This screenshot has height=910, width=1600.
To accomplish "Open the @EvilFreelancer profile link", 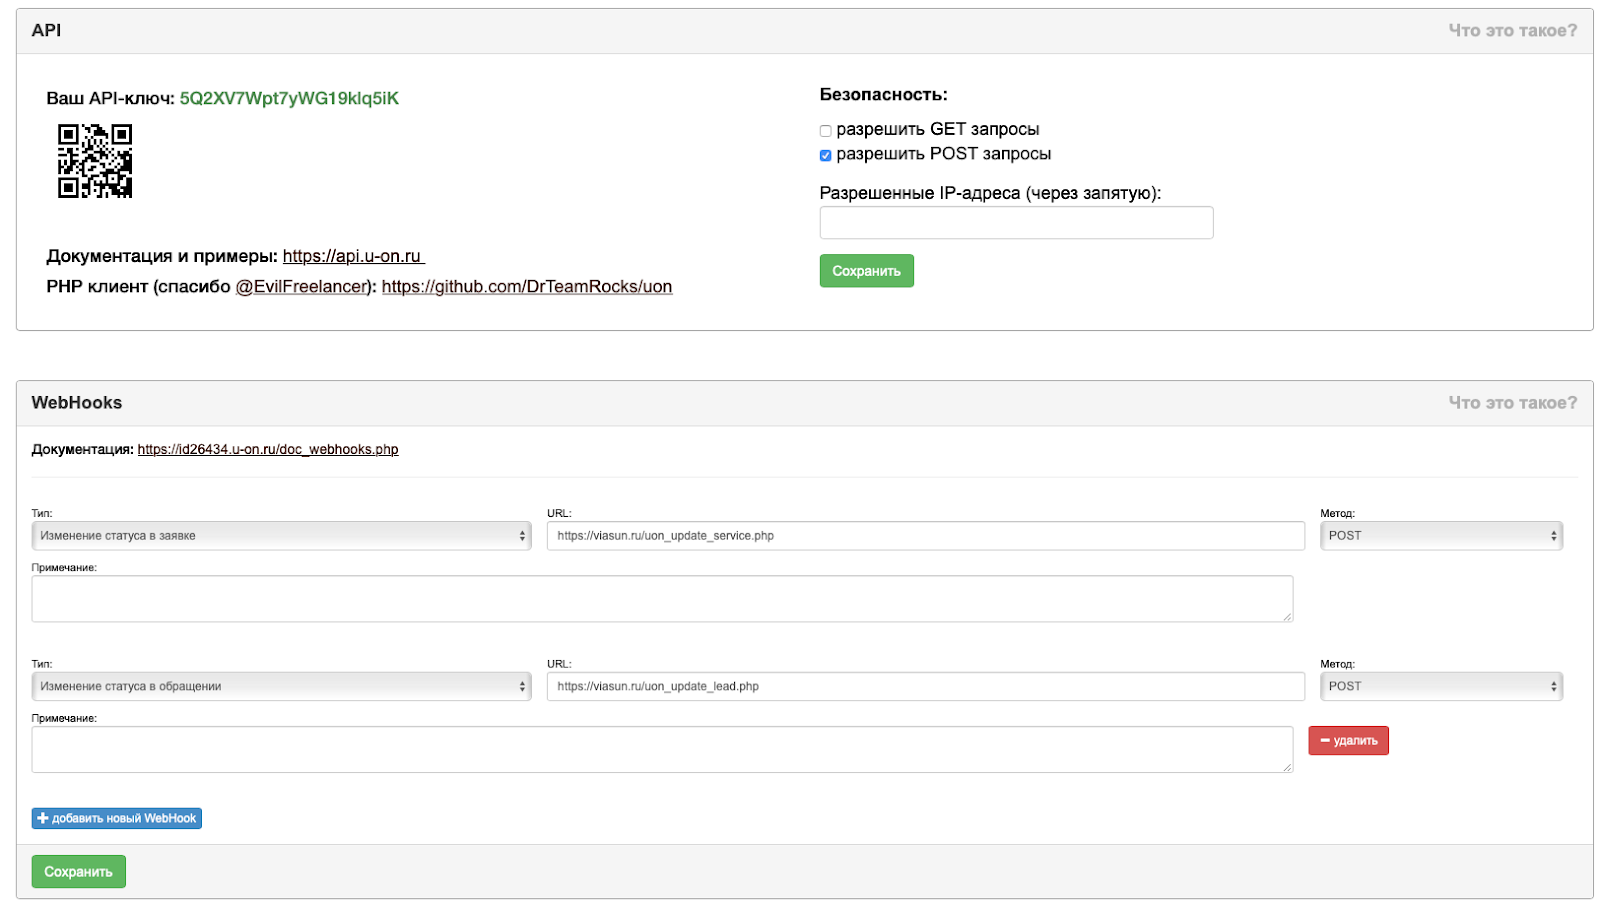I will (302, 287).
